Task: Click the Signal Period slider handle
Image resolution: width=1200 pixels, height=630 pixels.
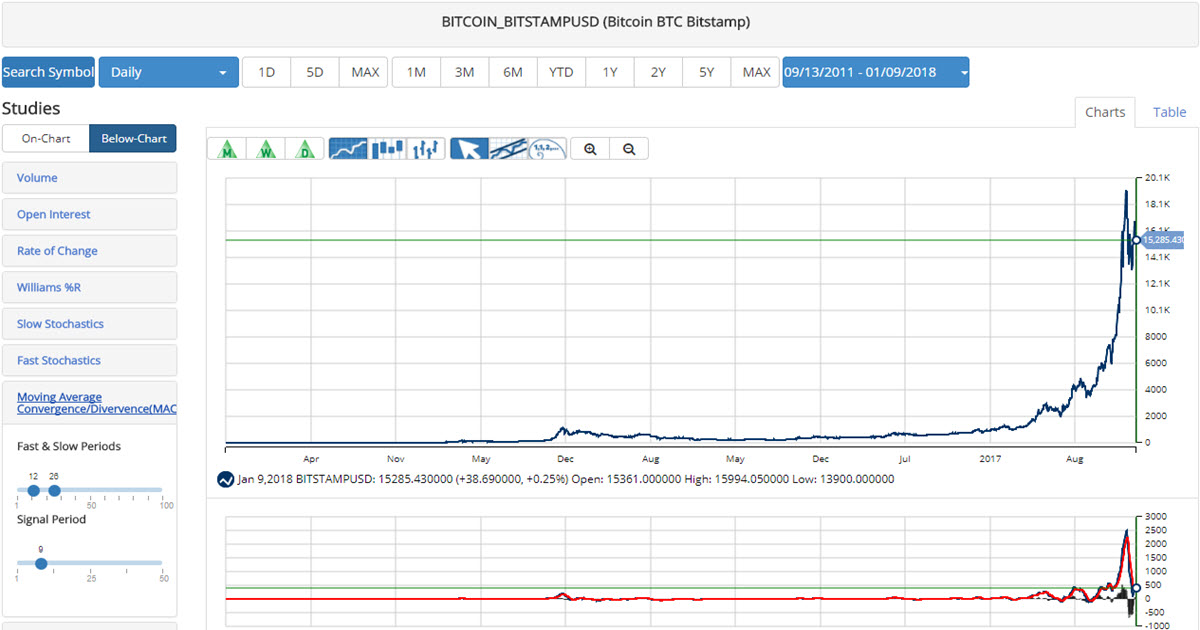Action: (41, 563)
